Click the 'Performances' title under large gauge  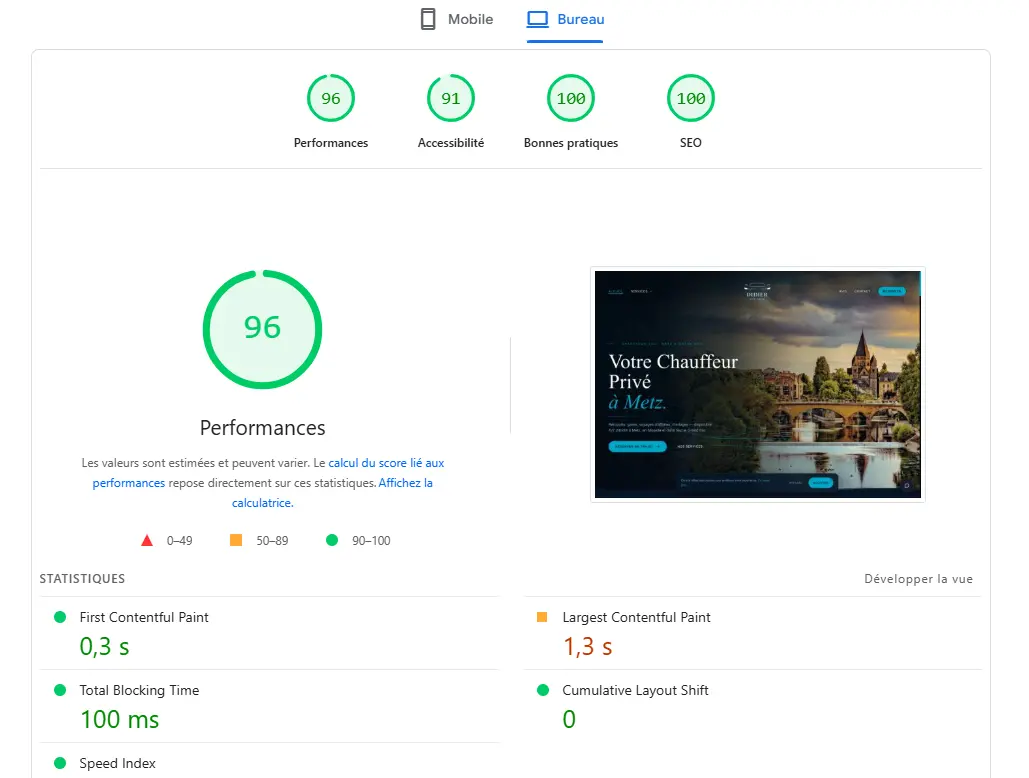pos(262,428)
